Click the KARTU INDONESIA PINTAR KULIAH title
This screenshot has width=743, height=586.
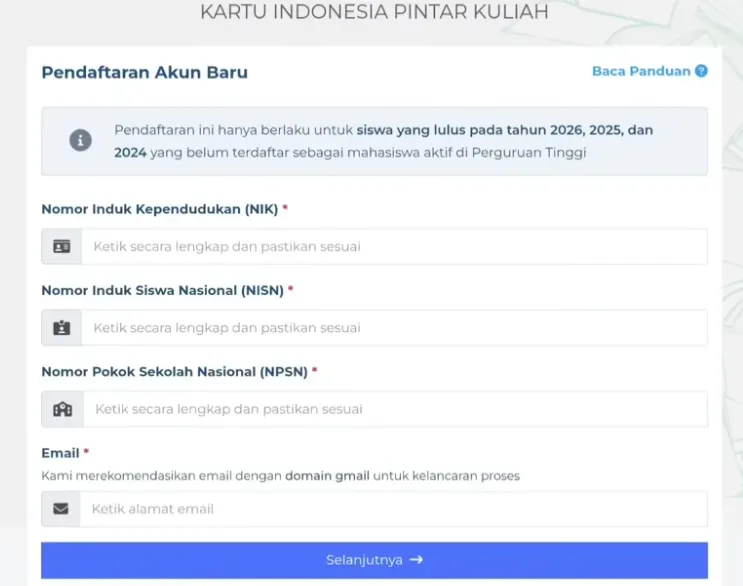[x=374, y=11]
